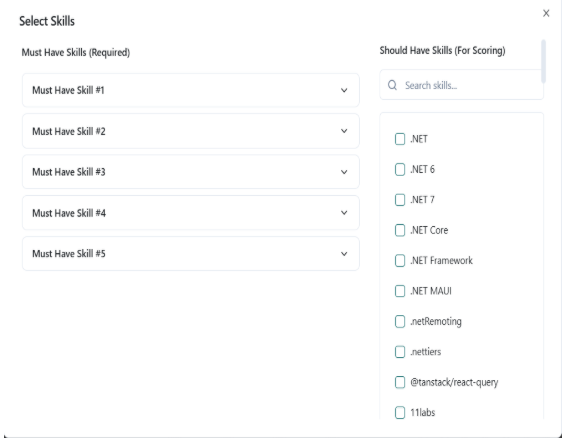Check the .netRemoting checkbox
Viewport: 567px width, 442px height.
(x=400, y=321)
